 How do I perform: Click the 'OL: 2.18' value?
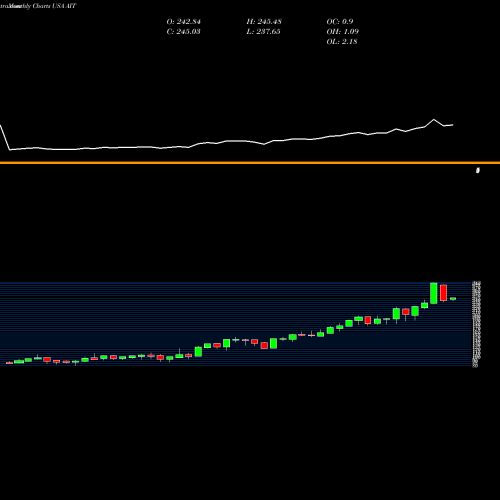(342, 42)
